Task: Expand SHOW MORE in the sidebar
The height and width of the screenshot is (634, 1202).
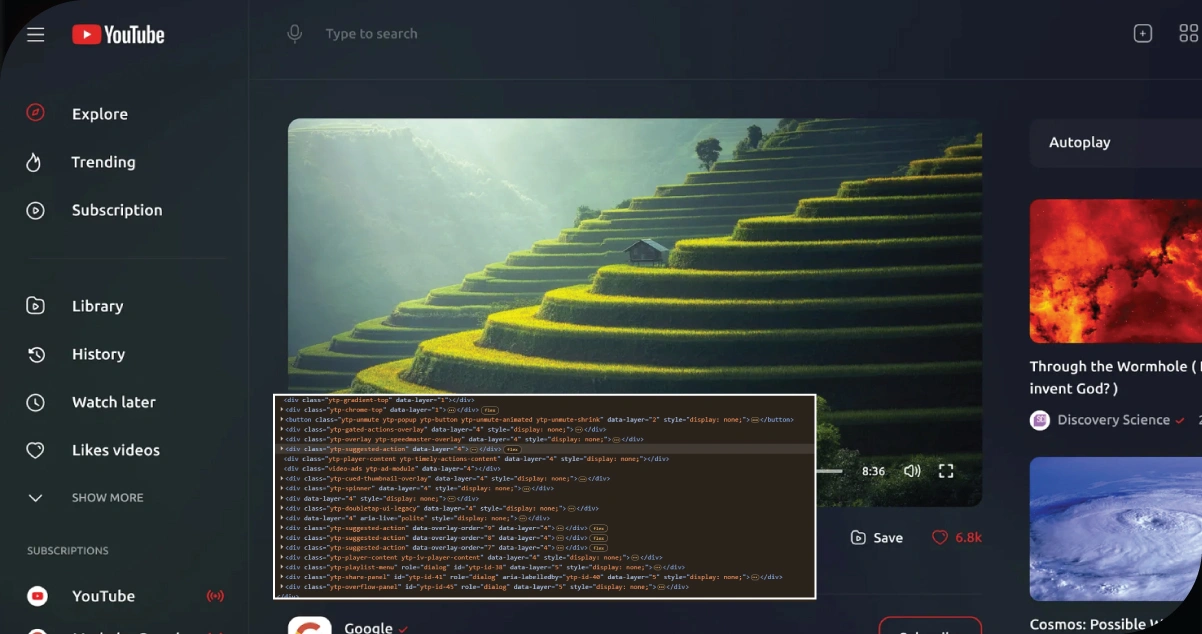Action: (107, 497)
